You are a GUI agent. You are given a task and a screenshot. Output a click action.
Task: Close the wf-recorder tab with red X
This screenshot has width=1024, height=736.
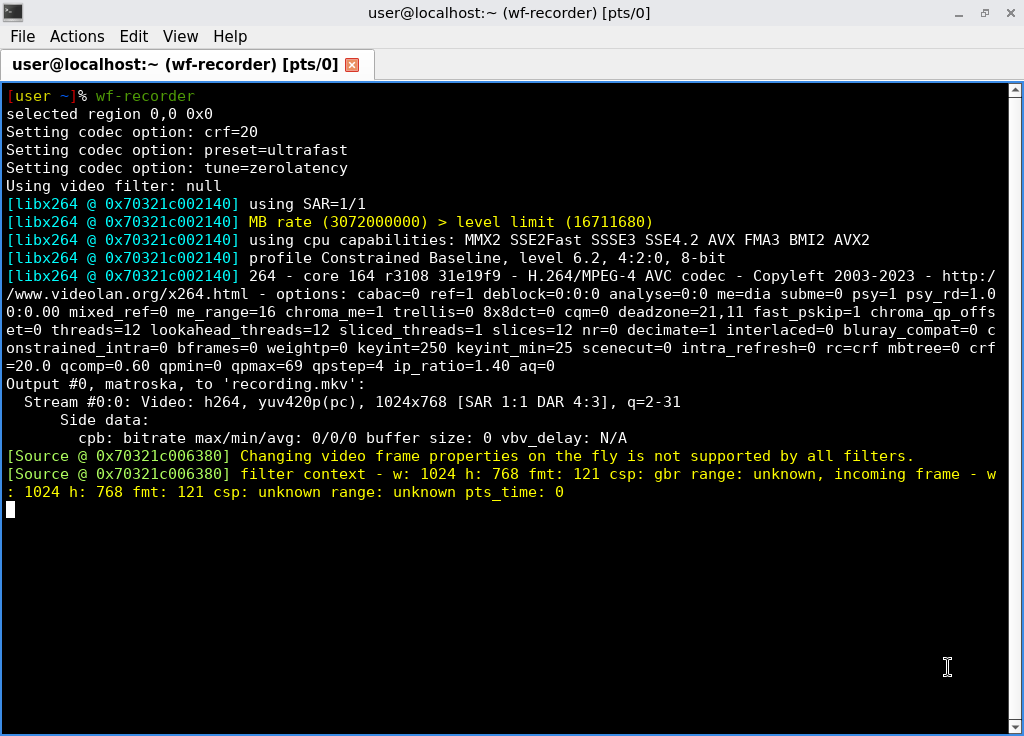click(x=352, y=65)
